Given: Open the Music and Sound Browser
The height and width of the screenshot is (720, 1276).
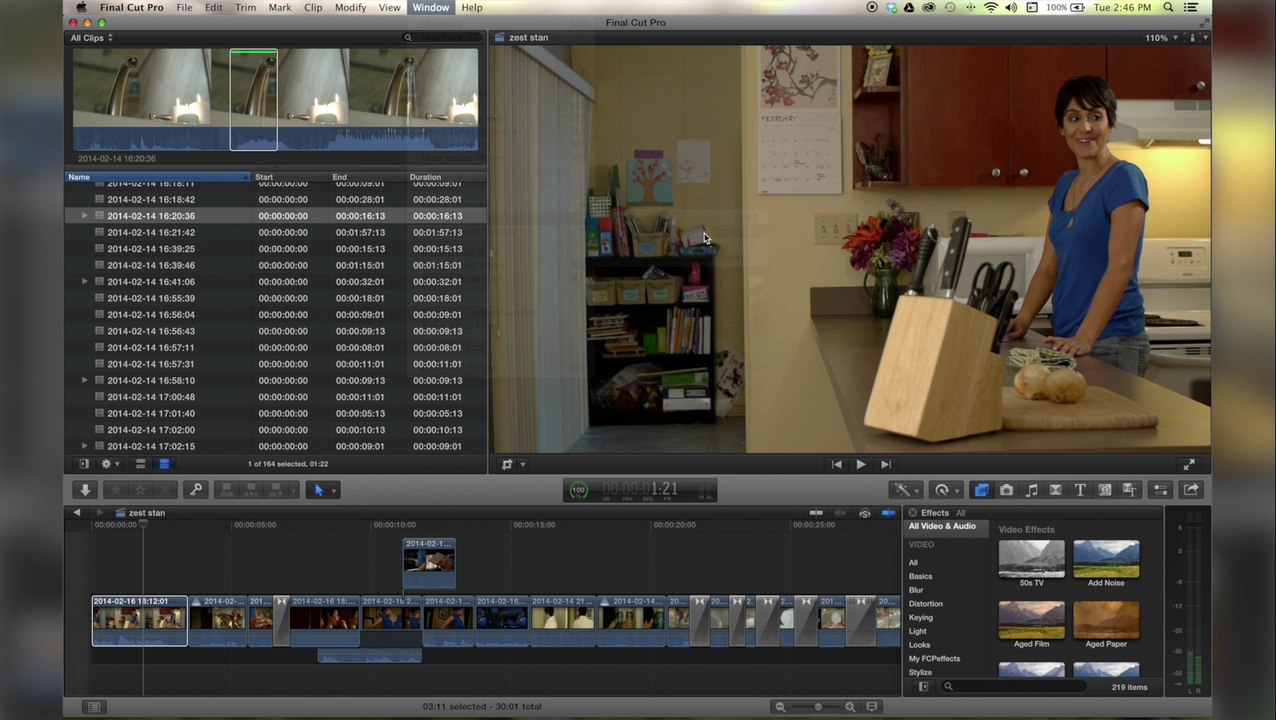Looking at the screenshot, I should (x=1031, y=490).
